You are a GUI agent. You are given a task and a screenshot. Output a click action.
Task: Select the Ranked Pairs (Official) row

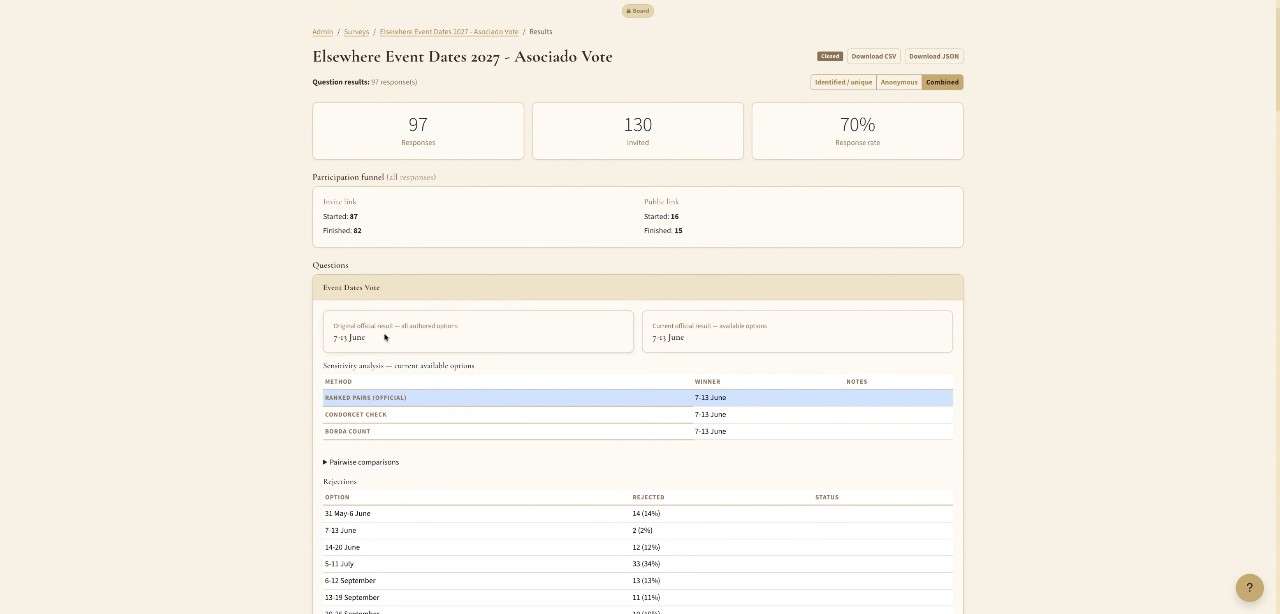[638, 398]
